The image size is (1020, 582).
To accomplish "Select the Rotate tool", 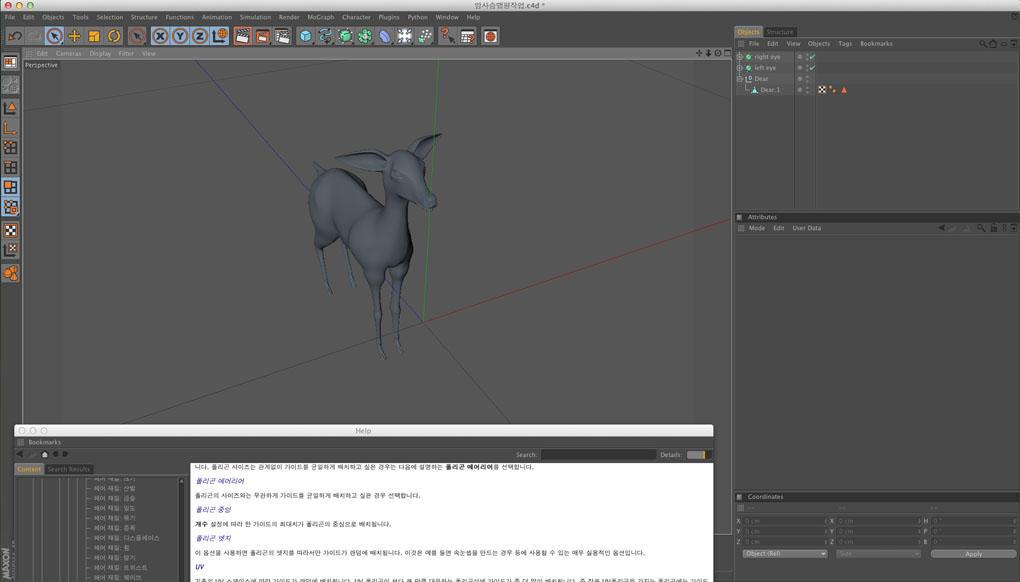I will (x=114, y=36).
